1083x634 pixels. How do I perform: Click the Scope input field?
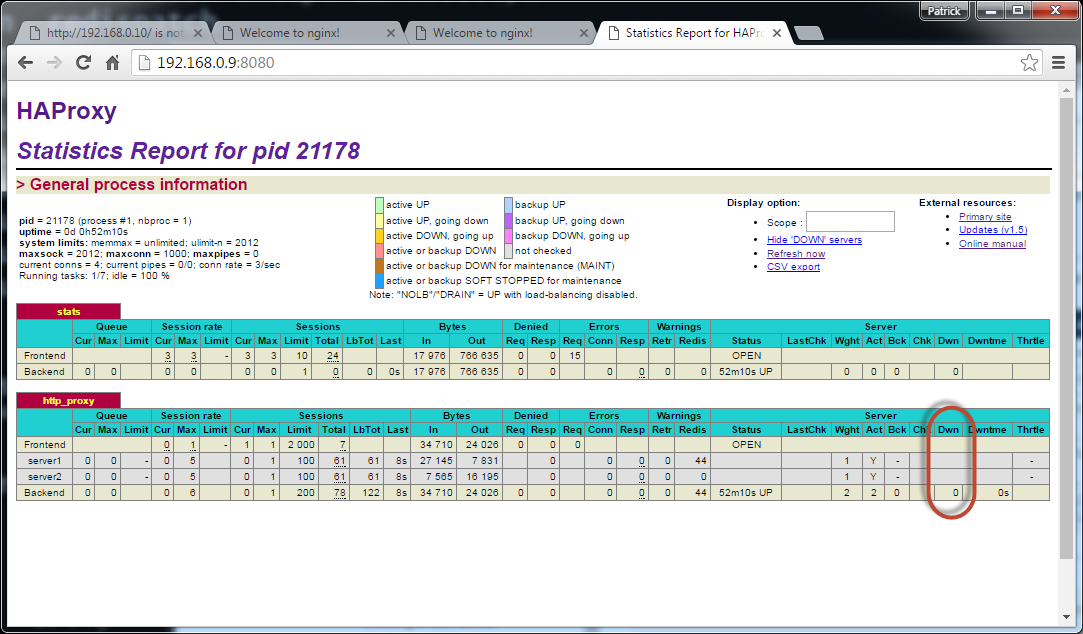pyautogui.click(x=850, y=222)
